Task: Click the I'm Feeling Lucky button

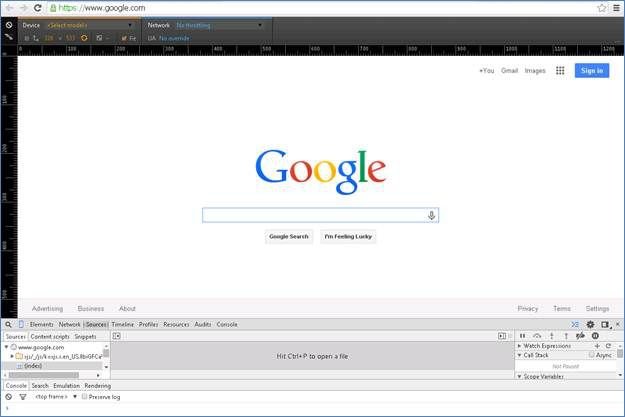Action: tap(348, 236)
